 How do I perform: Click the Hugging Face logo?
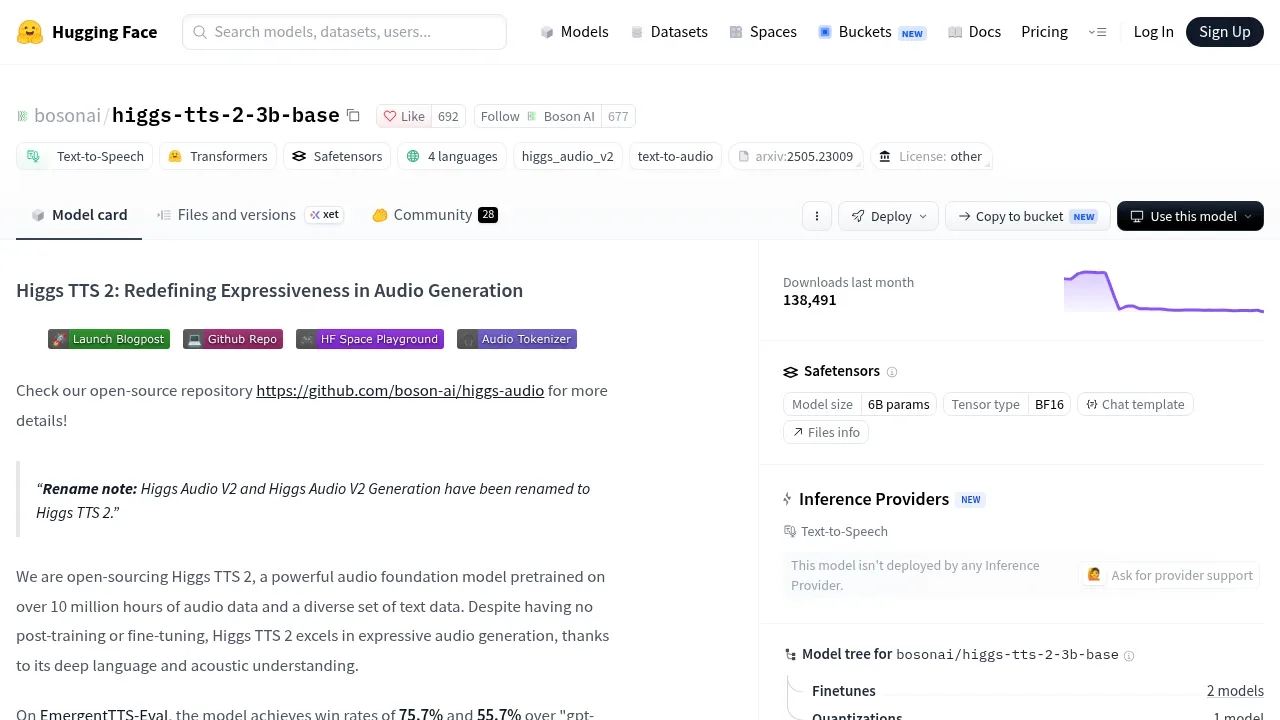point(87,32)
